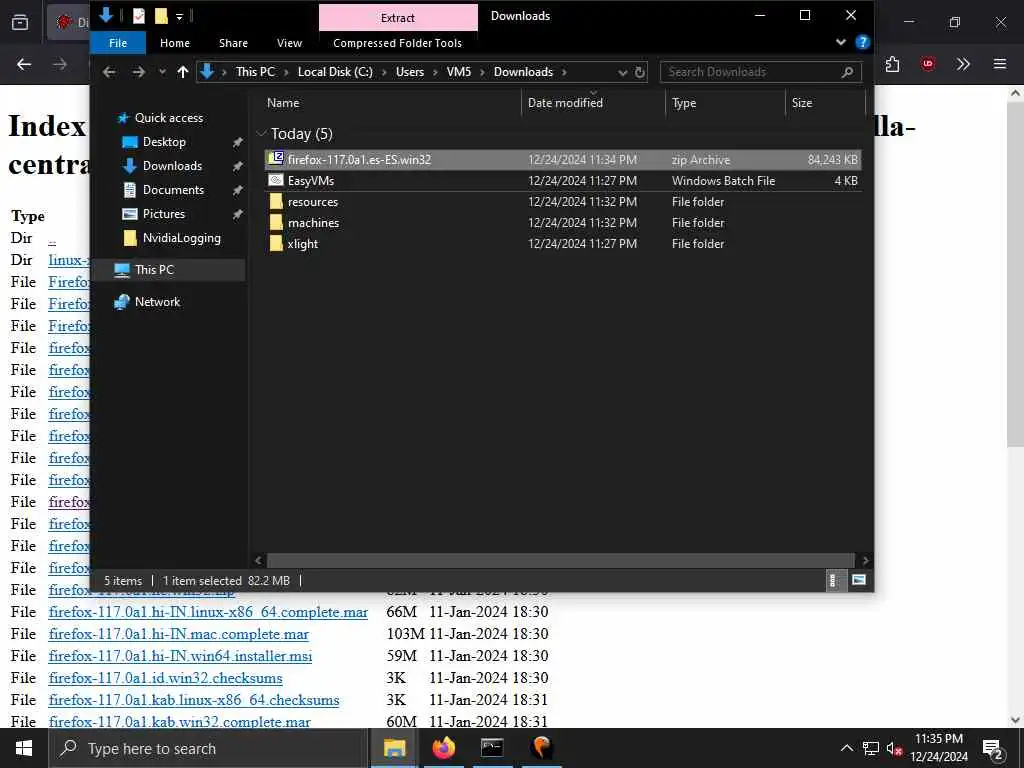Click the machines folder icon

(x=276, y=222)
